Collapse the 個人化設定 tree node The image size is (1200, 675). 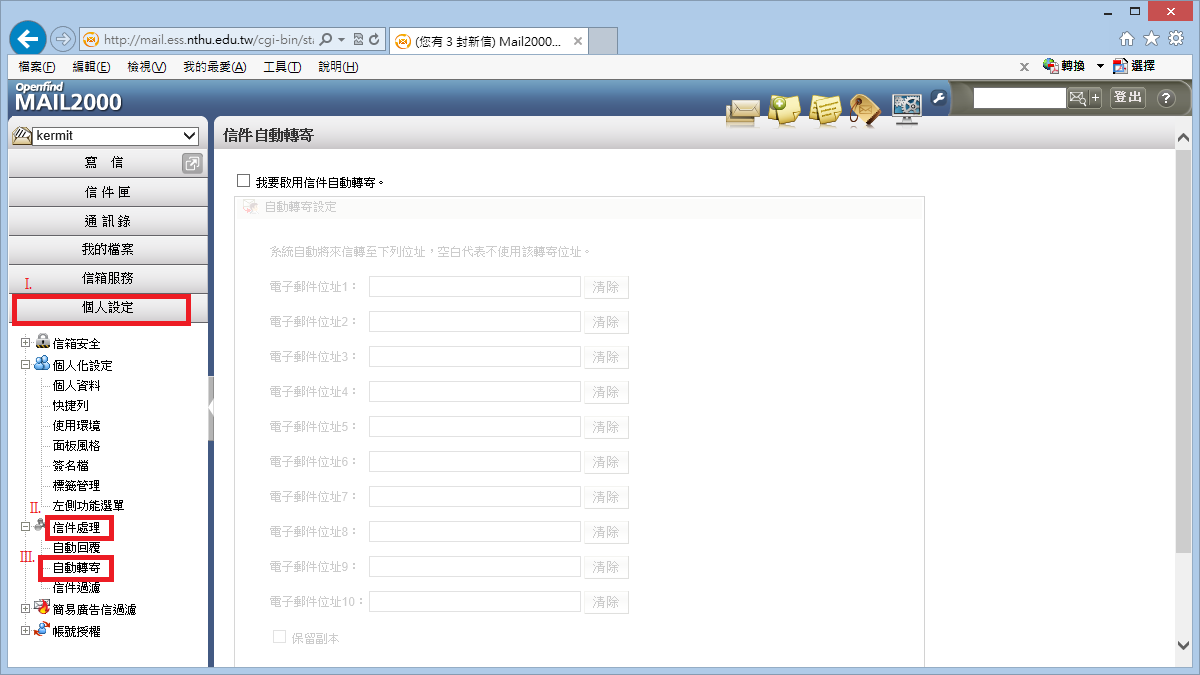[26, 365]
